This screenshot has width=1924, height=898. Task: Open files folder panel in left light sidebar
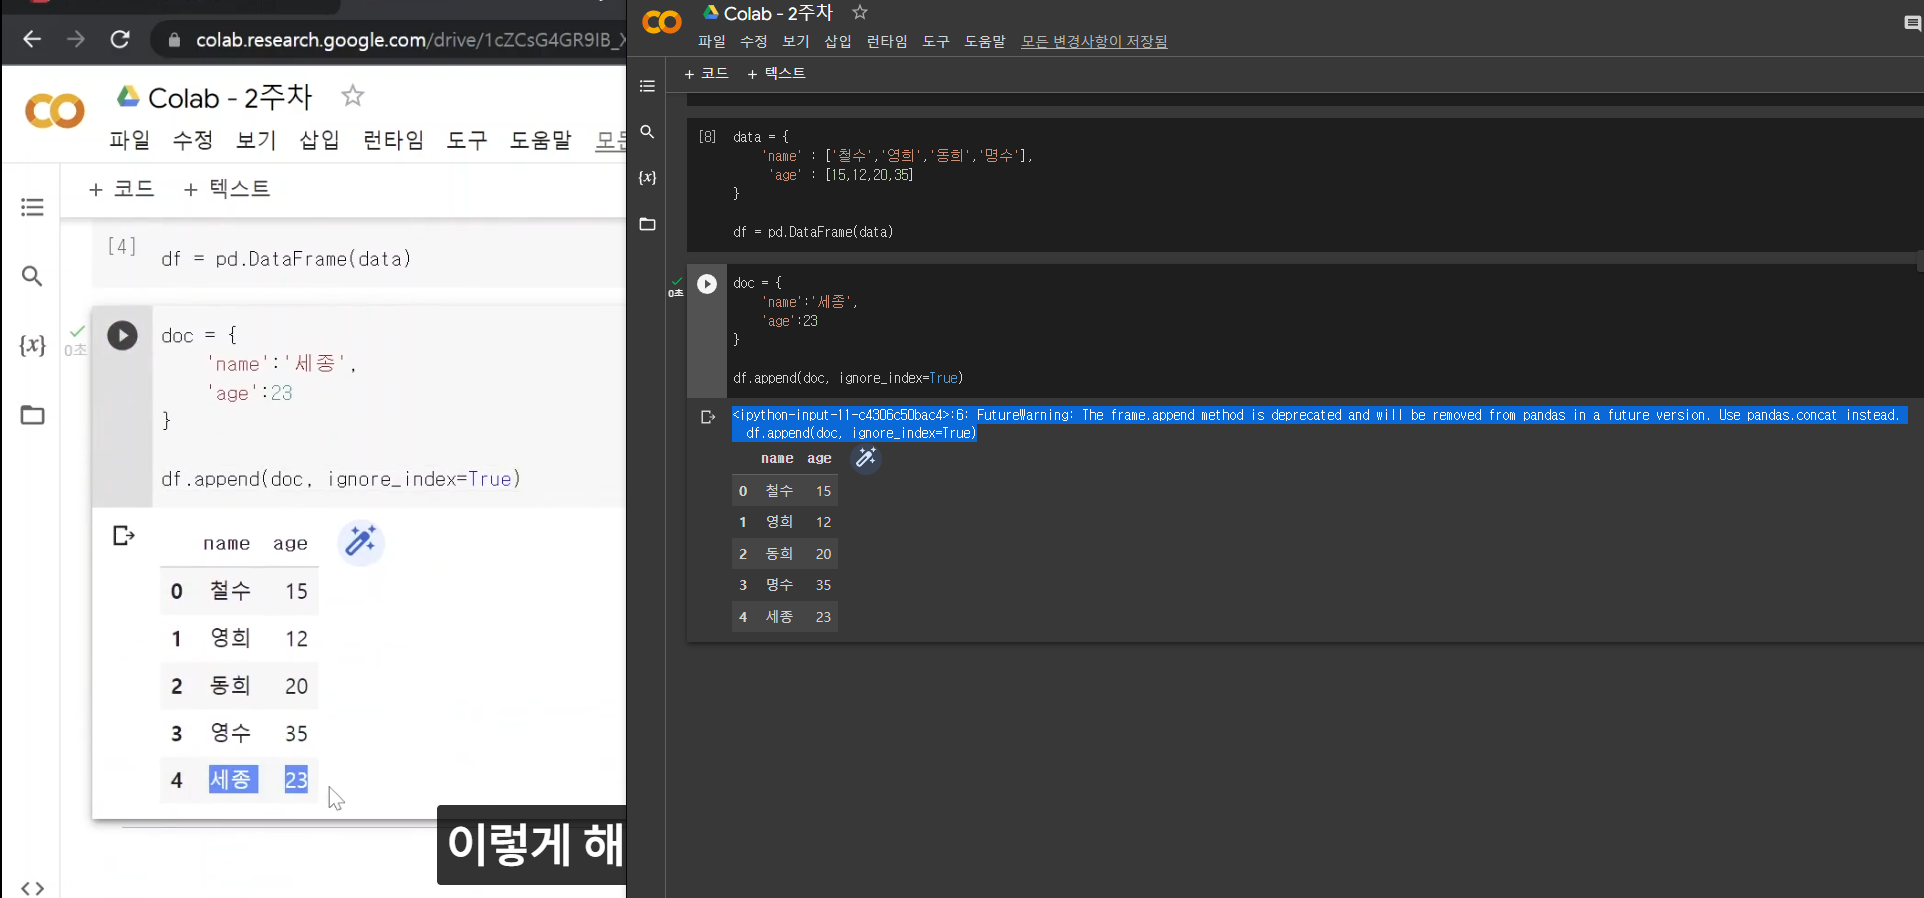click(32, 415)
